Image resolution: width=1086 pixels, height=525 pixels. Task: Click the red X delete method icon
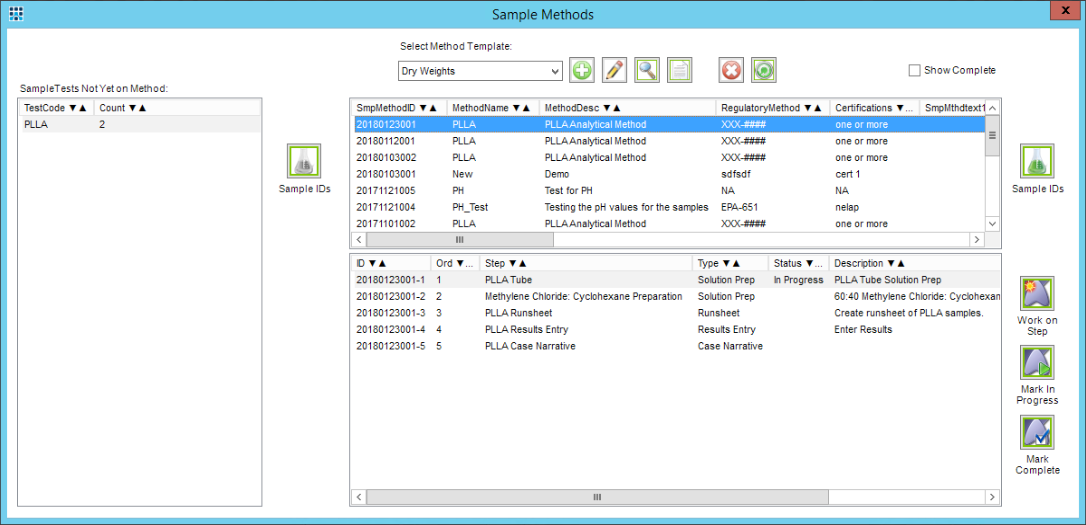click(731, 71)
